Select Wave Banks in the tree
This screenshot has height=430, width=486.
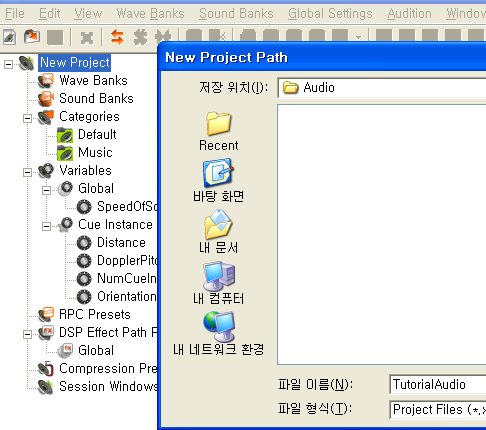(x=93, y=81)
